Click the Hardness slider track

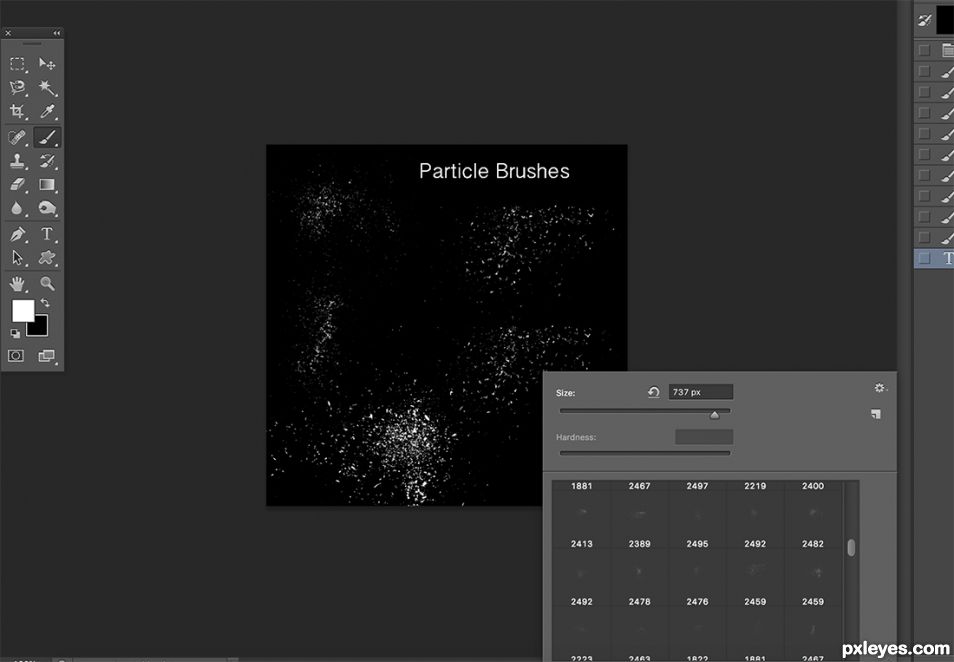[x=645, y=453]
